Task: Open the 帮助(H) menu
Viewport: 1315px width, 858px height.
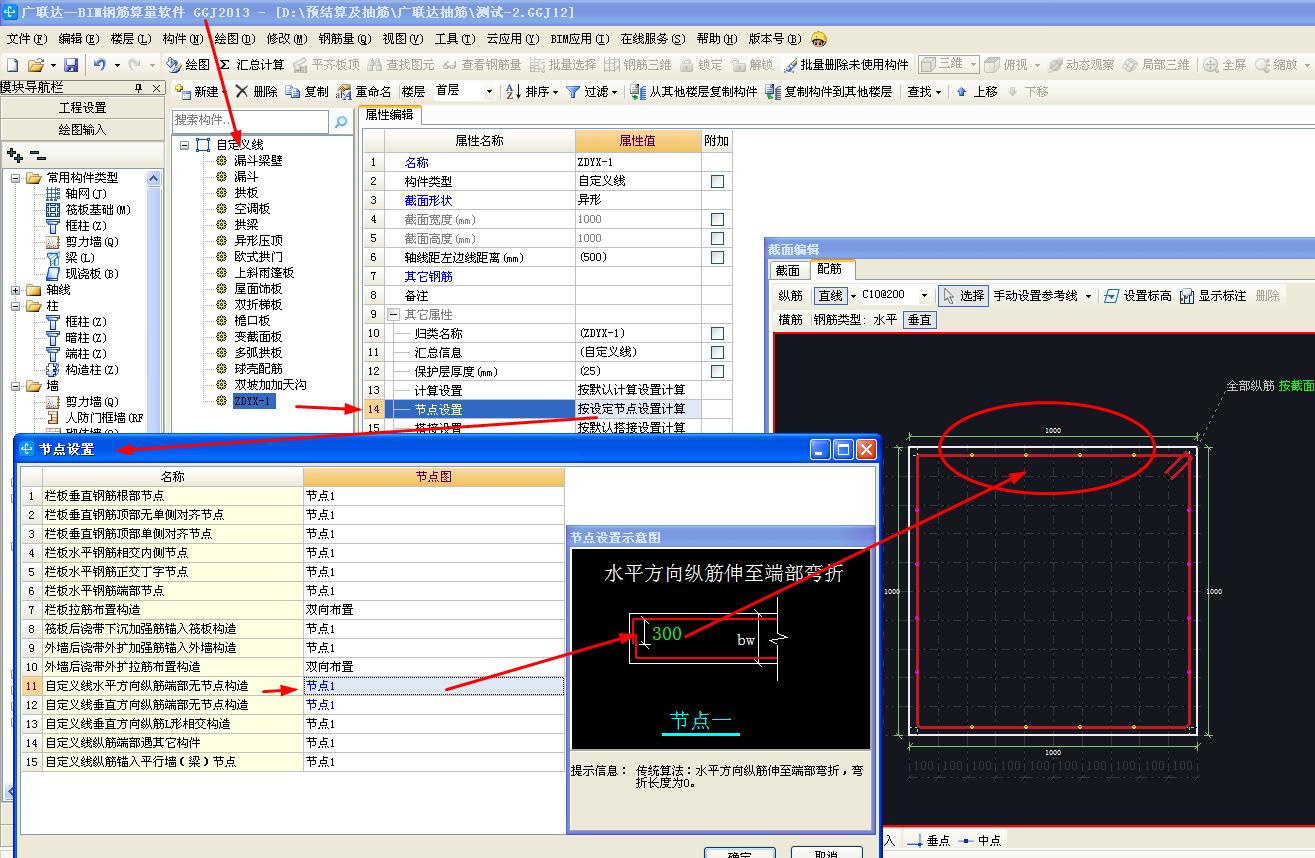Action: [x=716, y=39]
